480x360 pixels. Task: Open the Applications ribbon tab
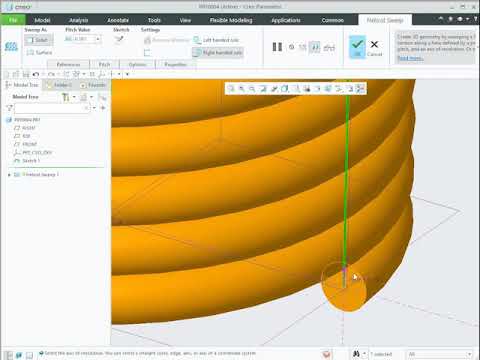(x=286, y=20)
